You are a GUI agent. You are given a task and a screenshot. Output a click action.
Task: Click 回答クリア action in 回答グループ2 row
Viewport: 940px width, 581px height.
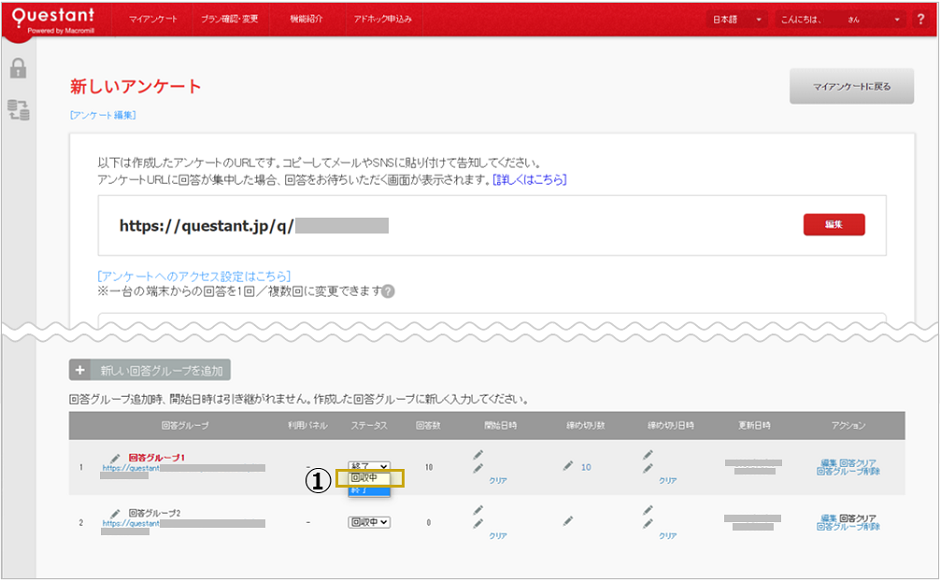pyautogui.click(x=858, y=518)
